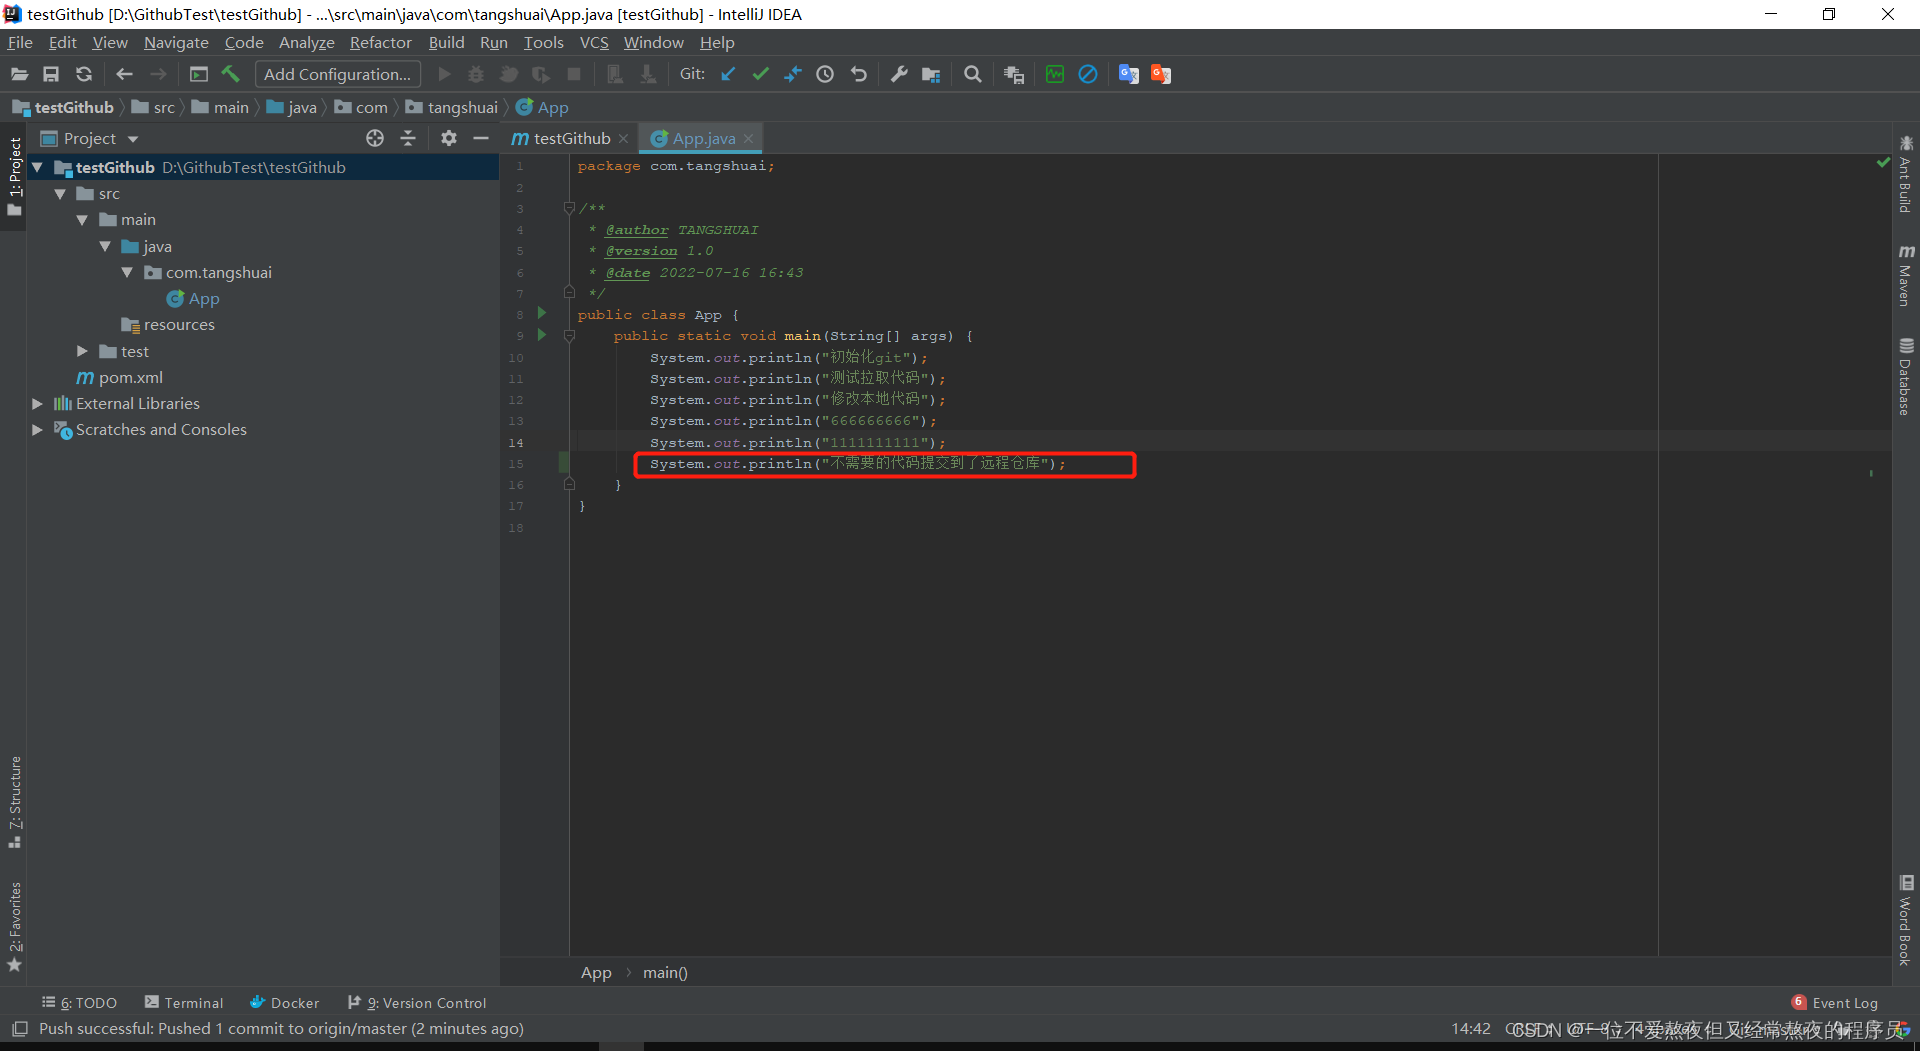Open the Event Log
The height and width of the screenshot is (1051, 1920).
click(1835, 1003)
